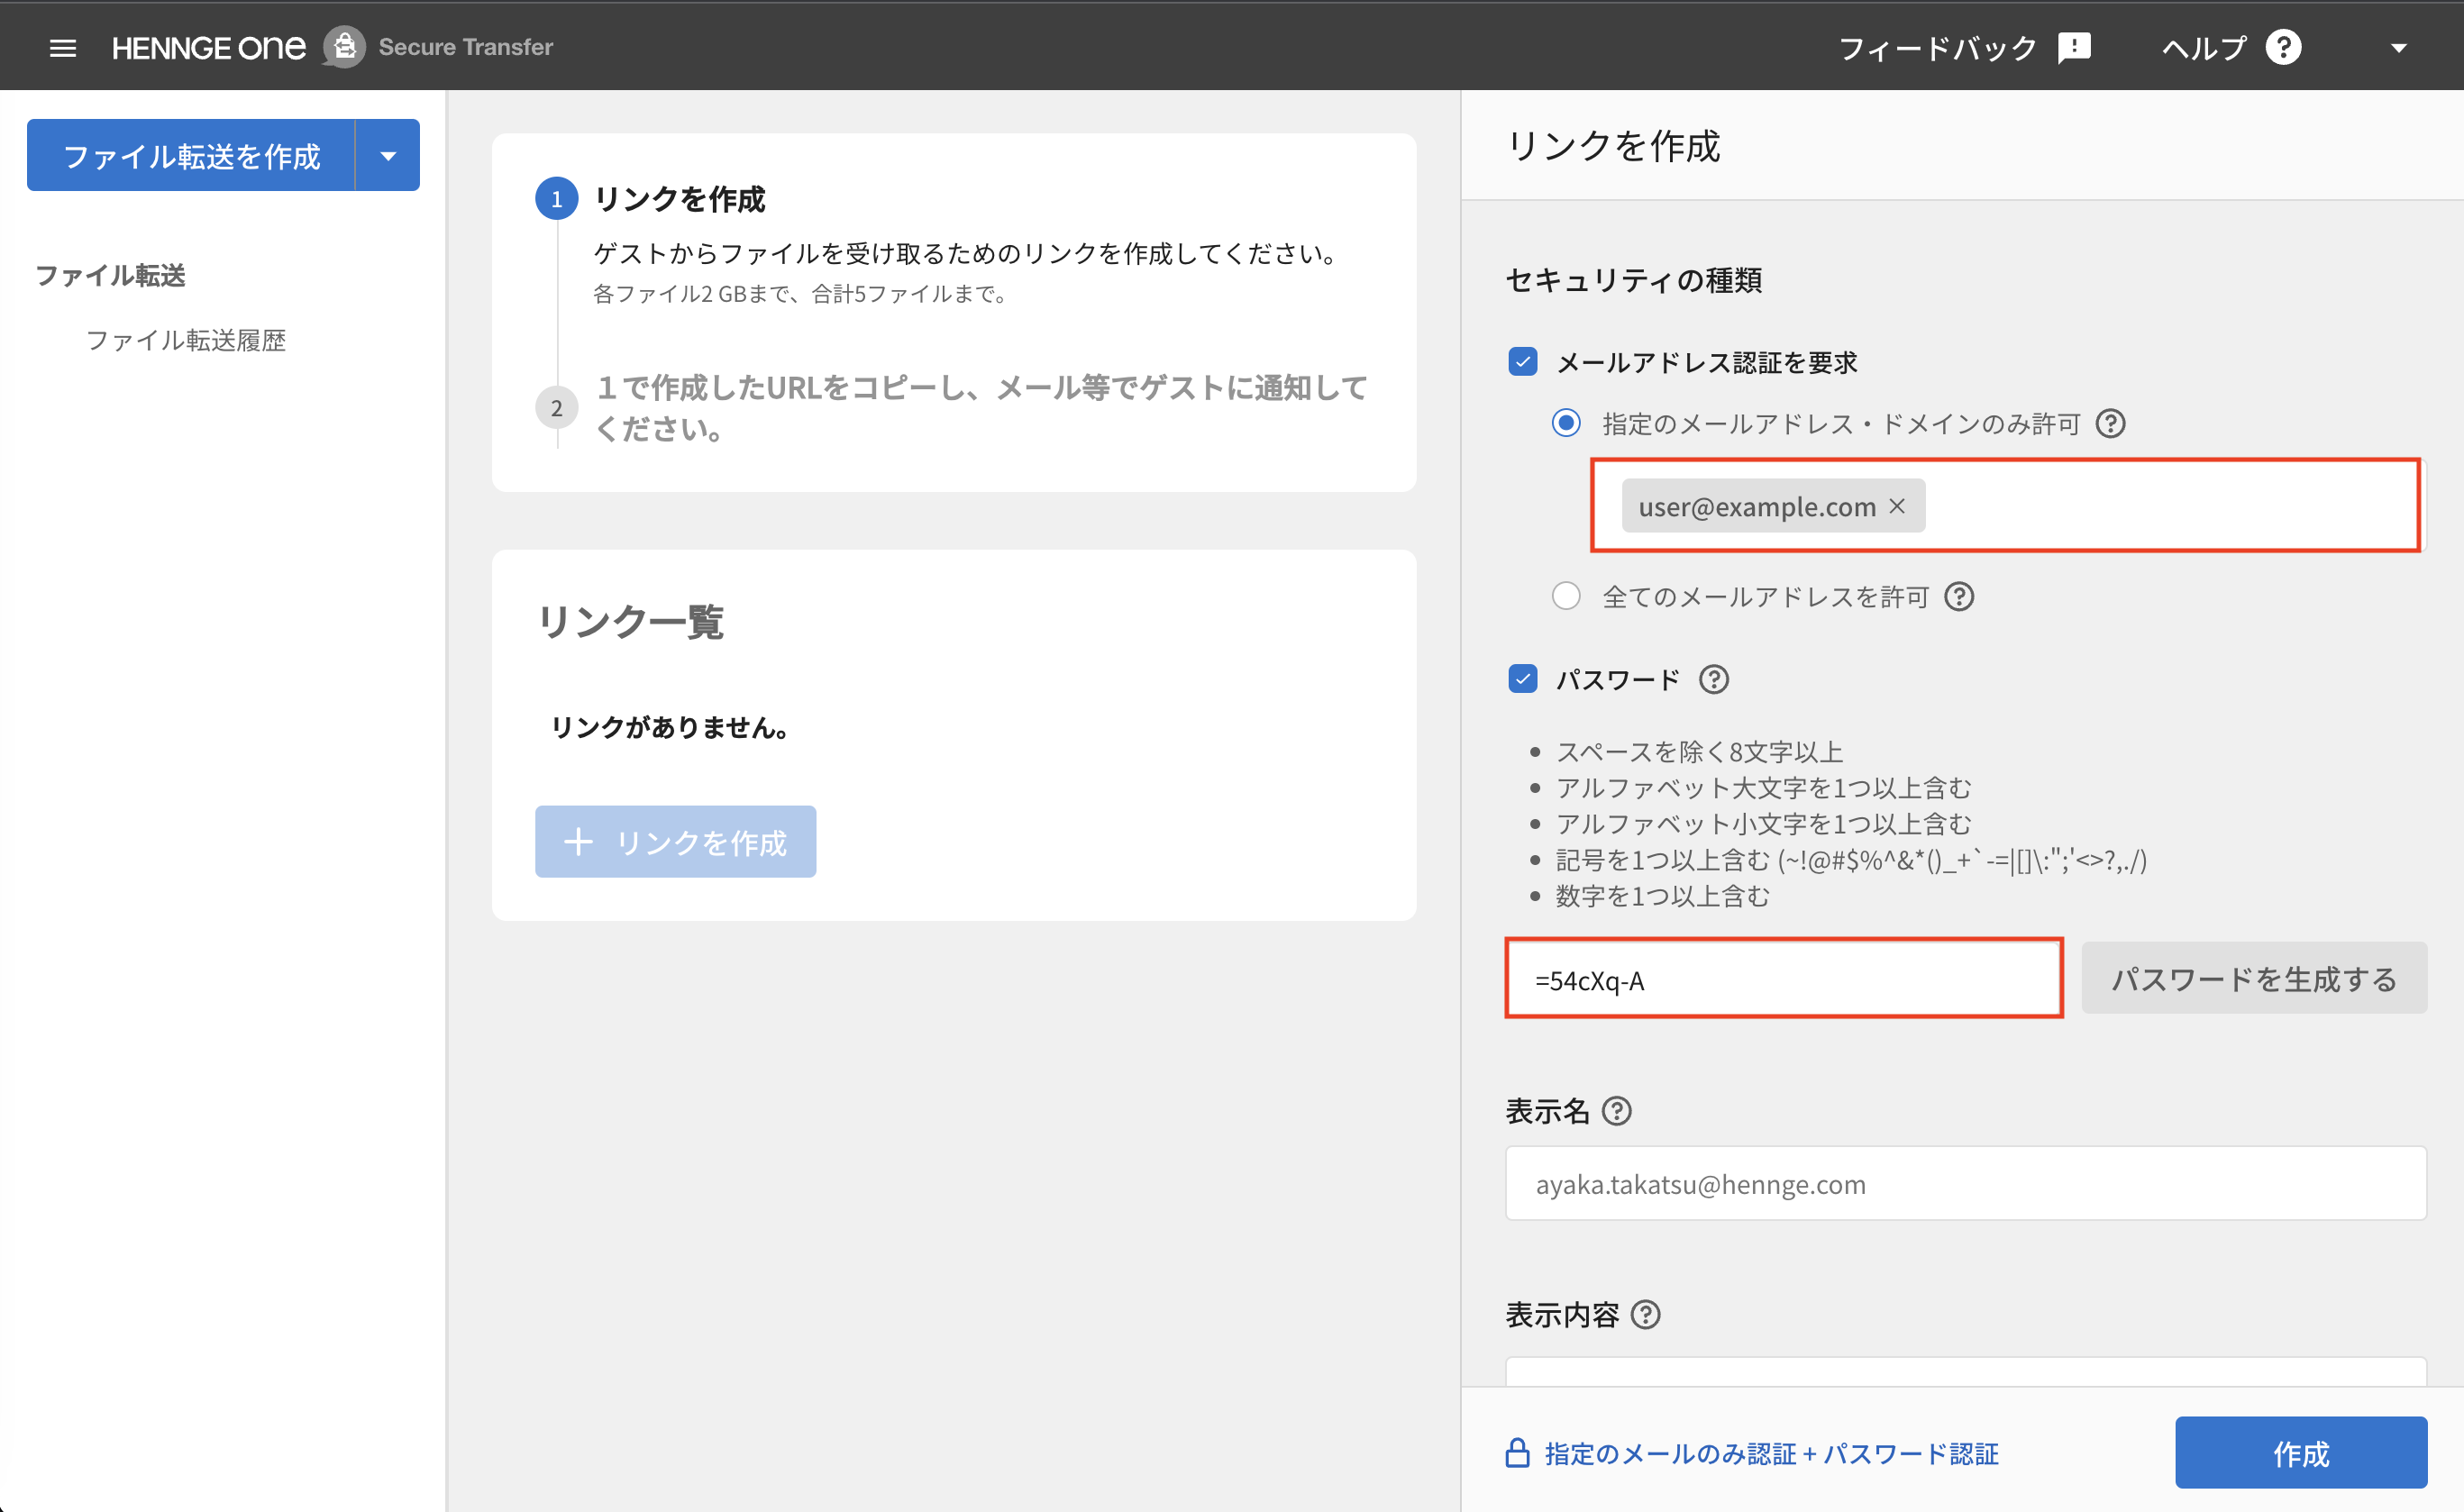This screenshot has height=1512, width=2464.
Task: Open the フィードバック comment icon
Action: 2073,47
